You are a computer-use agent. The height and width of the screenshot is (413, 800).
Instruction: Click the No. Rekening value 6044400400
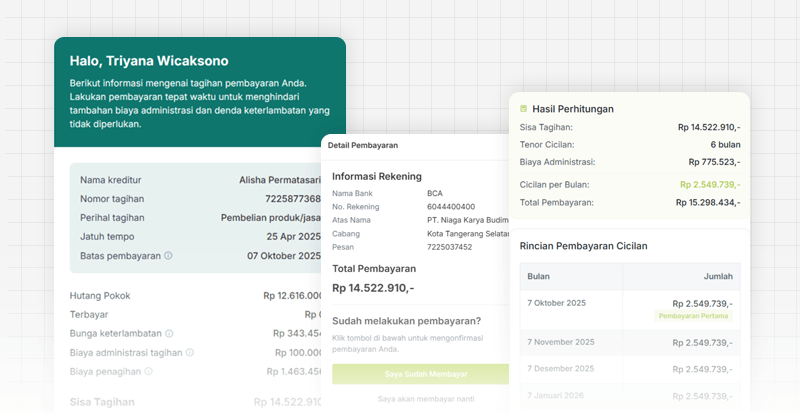pos(451,207)
